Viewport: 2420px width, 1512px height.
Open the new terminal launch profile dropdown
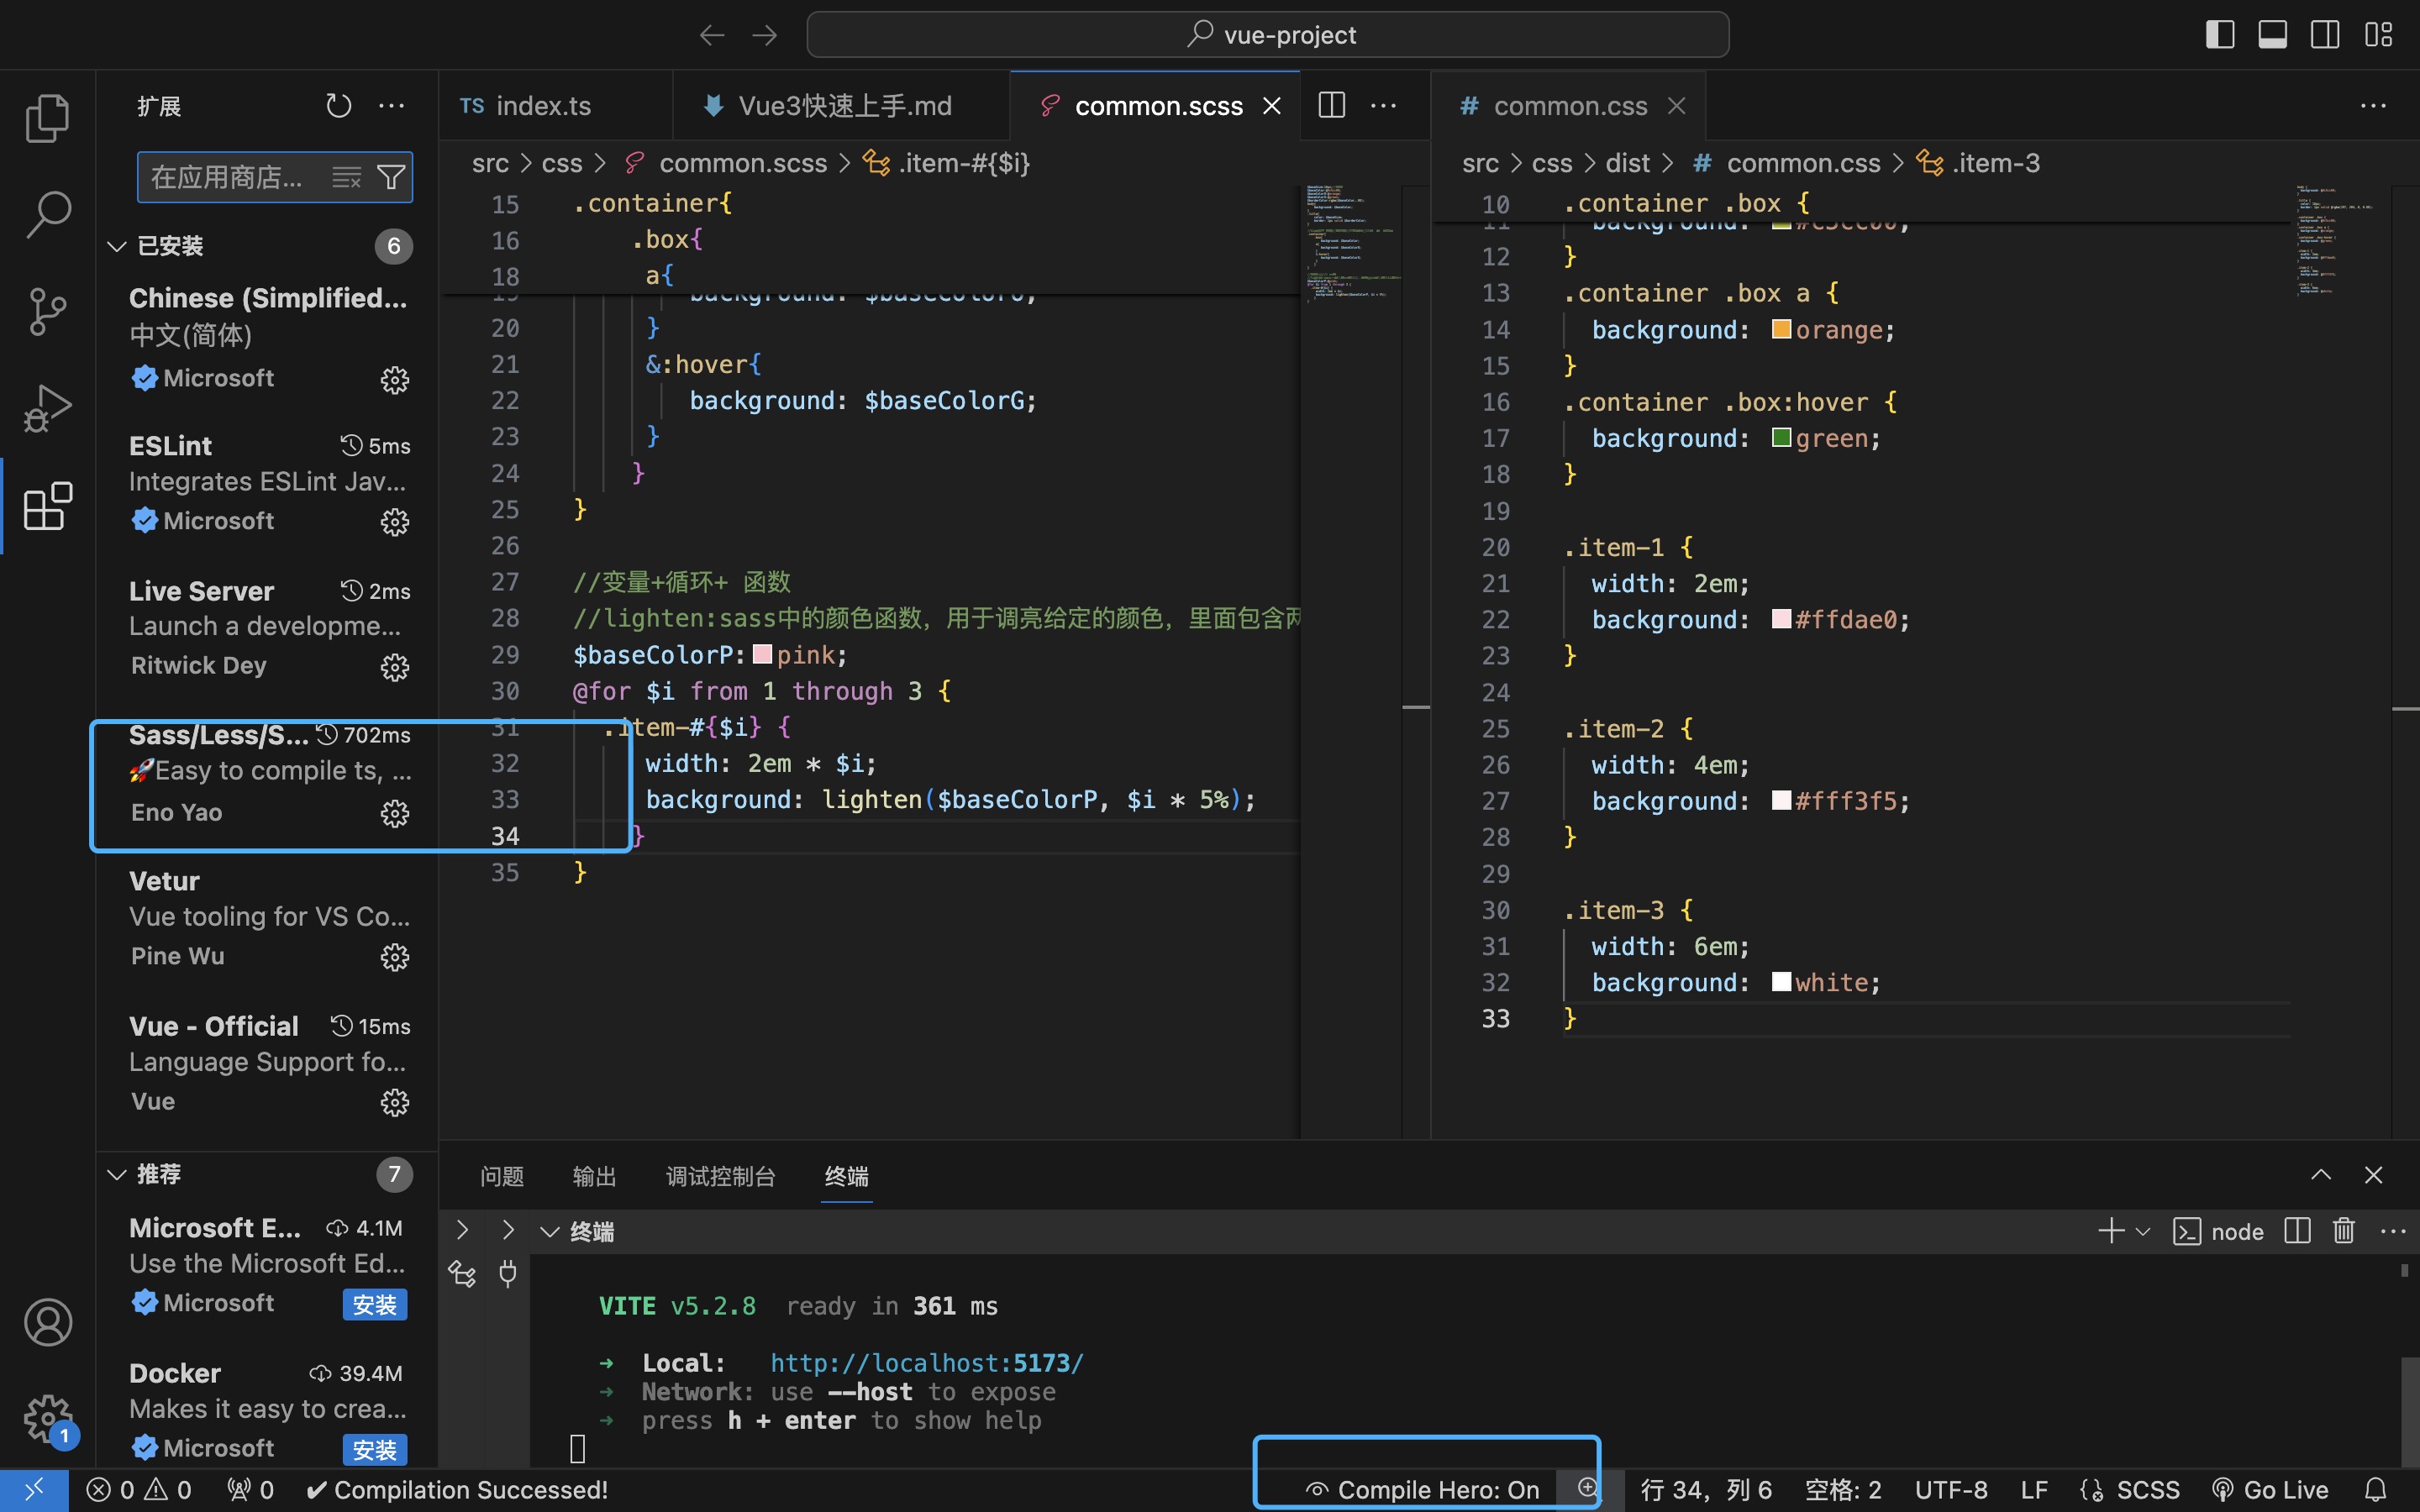2143,1232
